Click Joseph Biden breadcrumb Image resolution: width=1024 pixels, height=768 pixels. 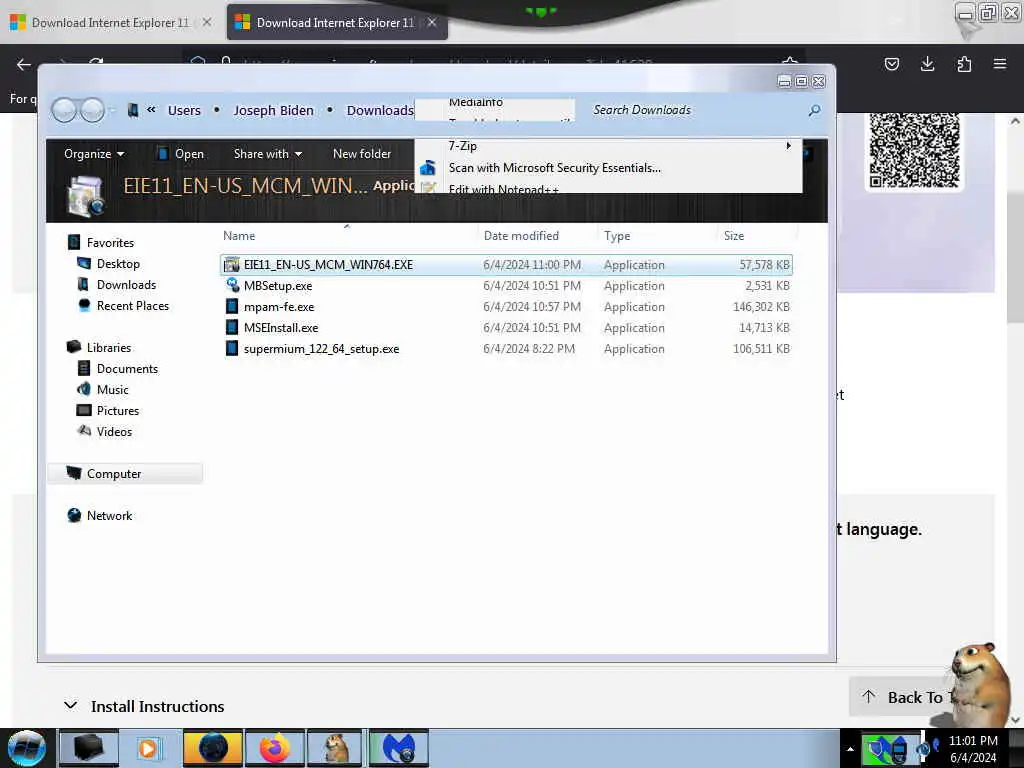273,110
